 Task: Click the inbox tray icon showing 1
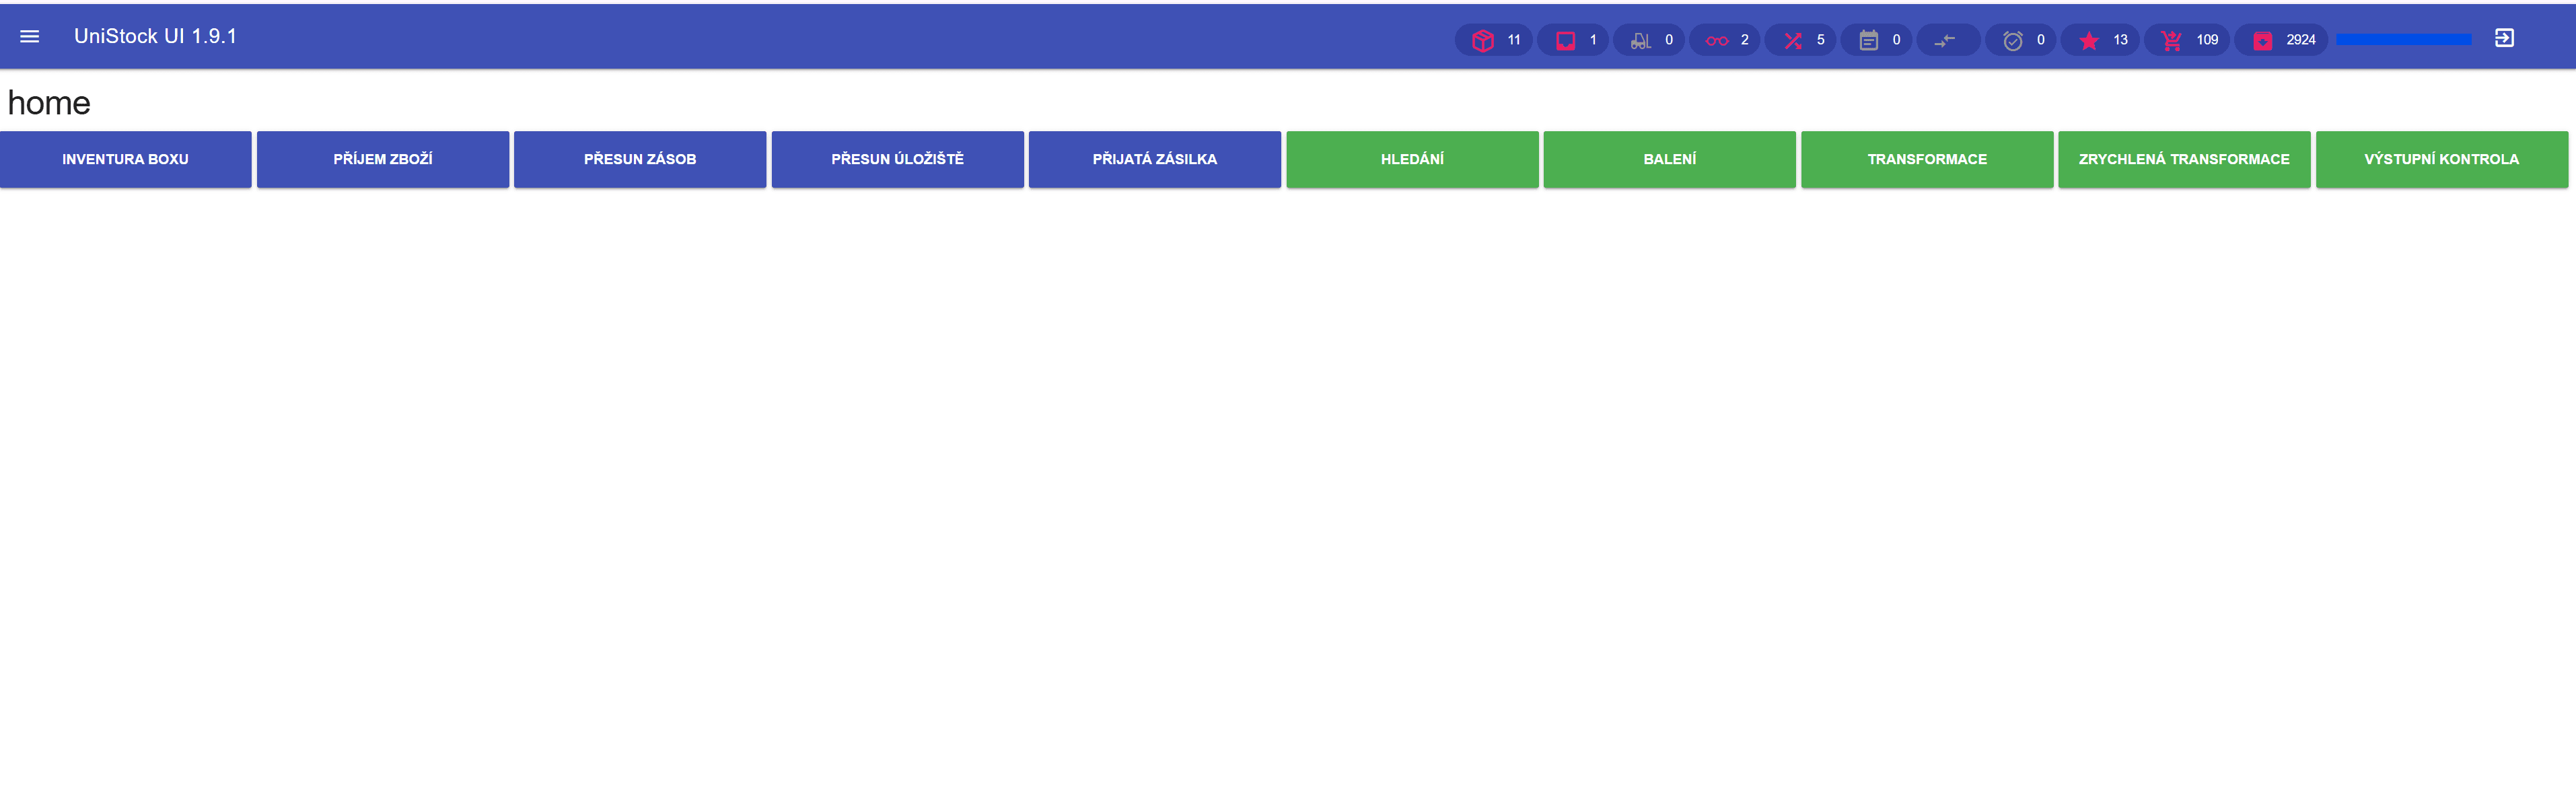point(1565,40)
